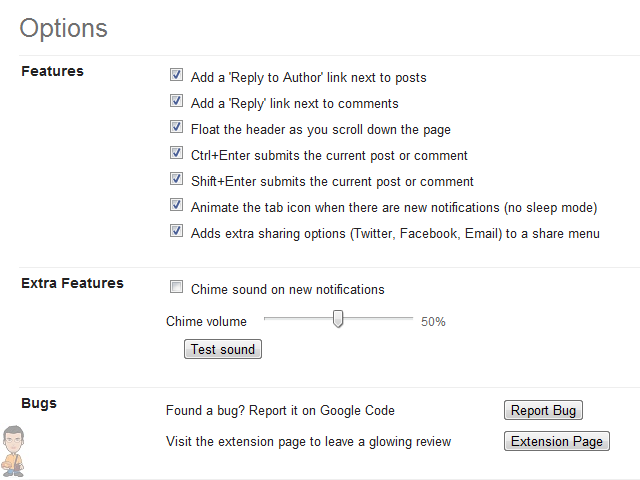This screenshot has height=480, width=640.
Task: Uncheck Shift+Enter submits post option
Action: pos(176,180)
